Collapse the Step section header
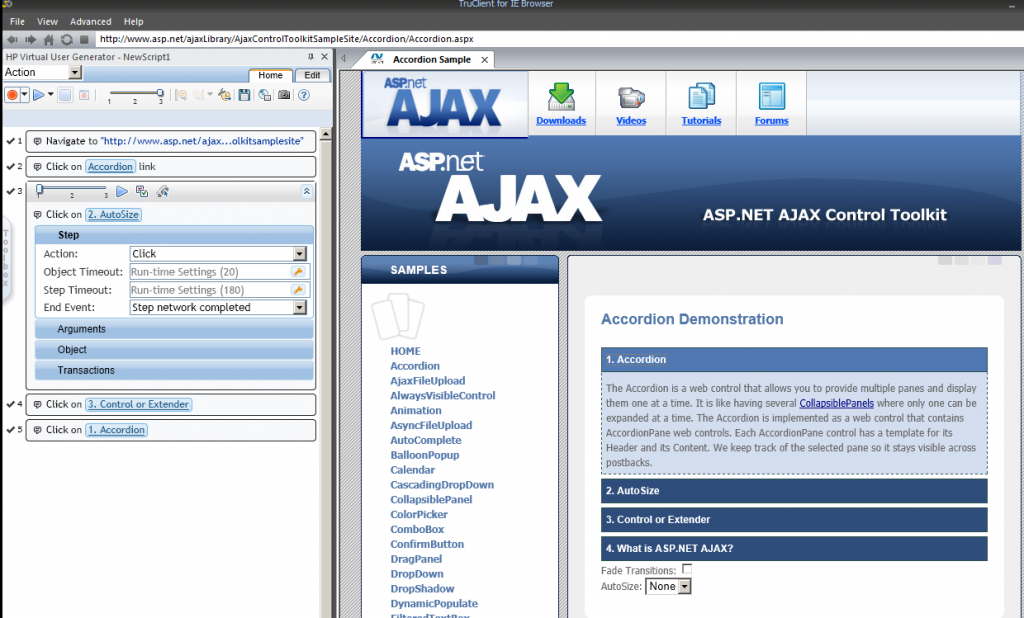 click(x=174, y=235)
